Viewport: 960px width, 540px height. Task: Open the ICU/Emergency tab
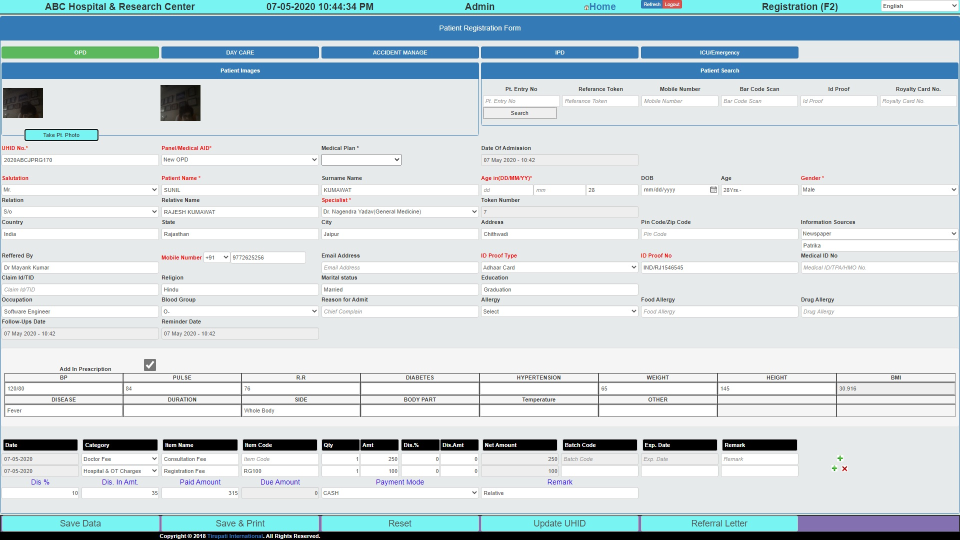click(719, 53)
